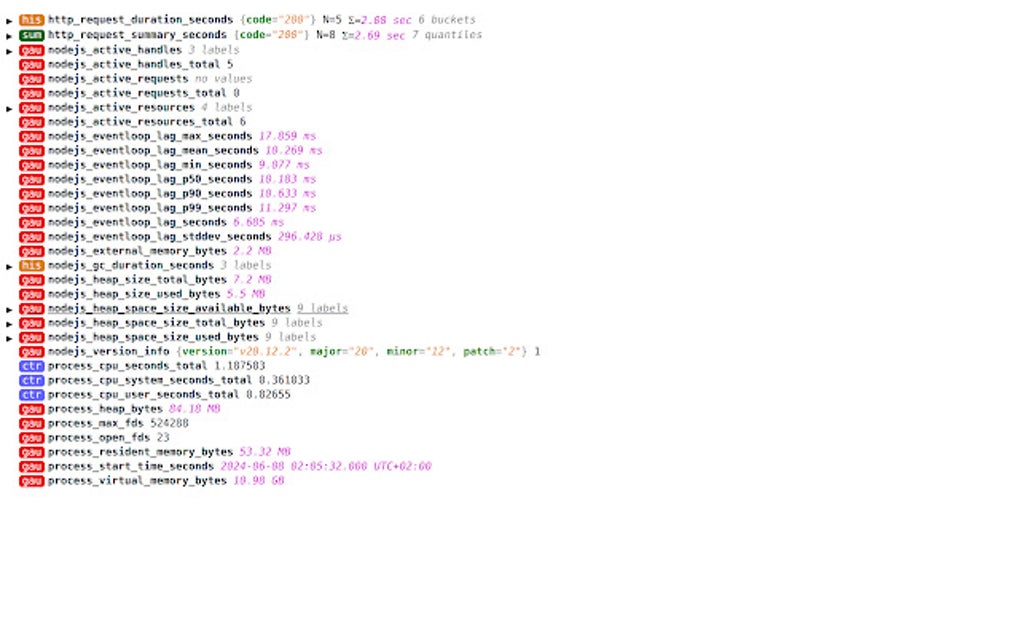Click the 4 labels text of nodejs_active_resources

pos(226,107)
